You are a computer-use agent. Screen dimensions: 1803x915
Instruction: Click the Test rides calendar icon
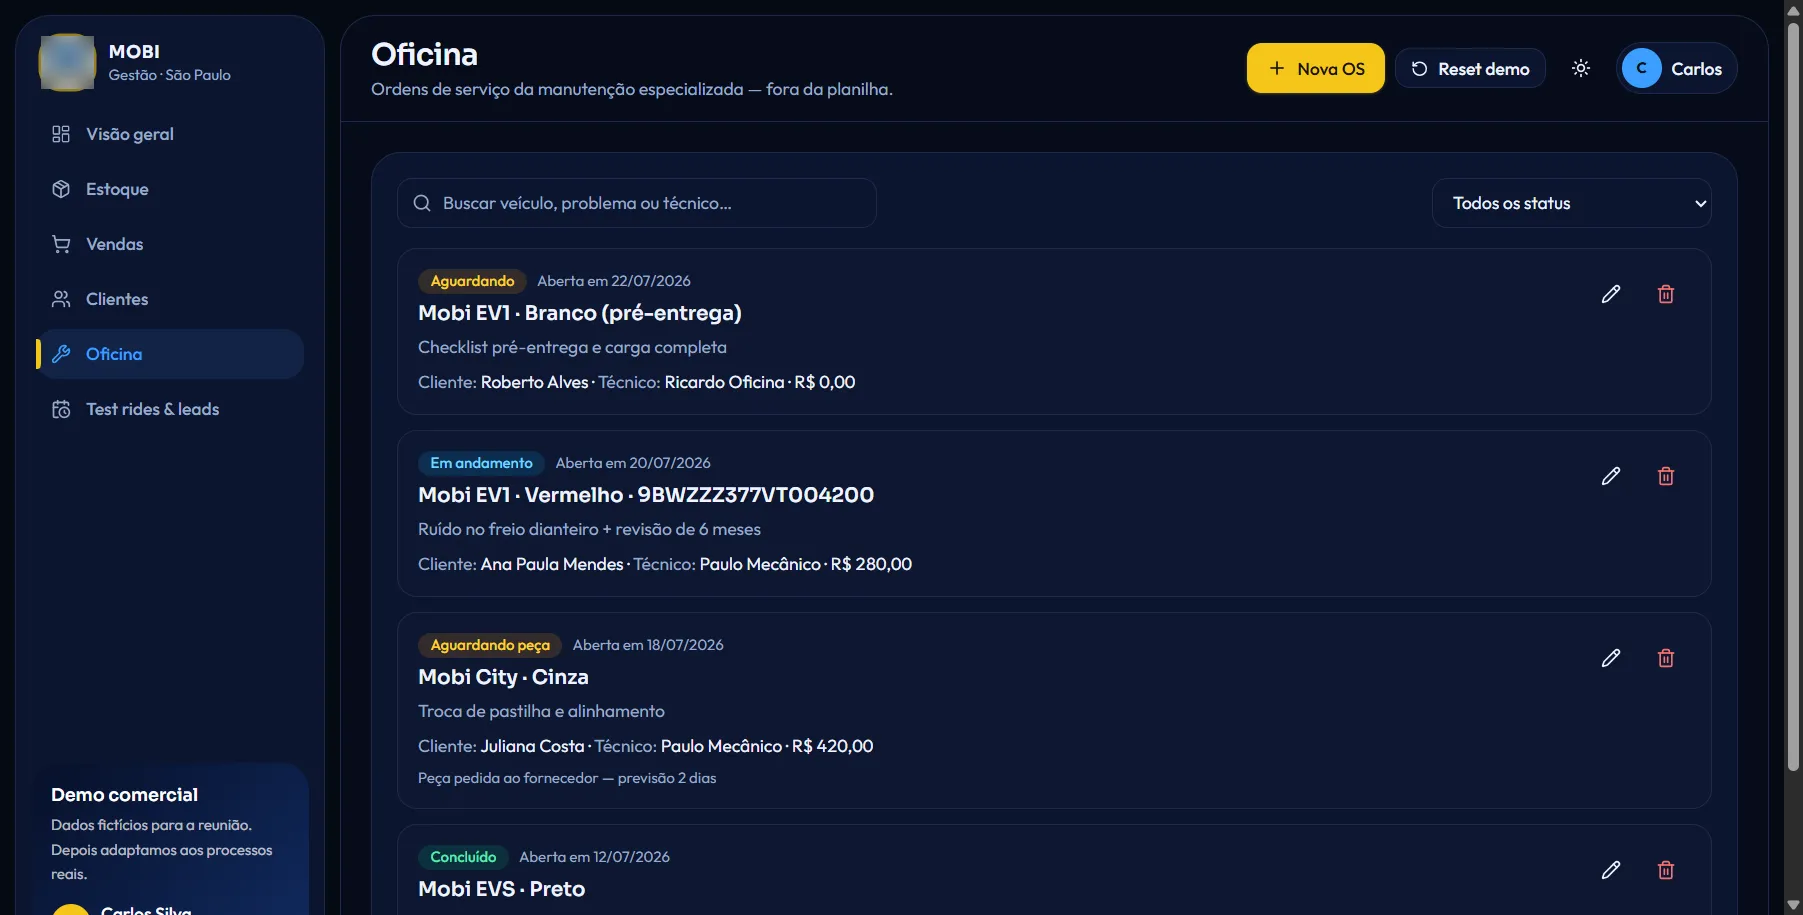click(61, 409)
